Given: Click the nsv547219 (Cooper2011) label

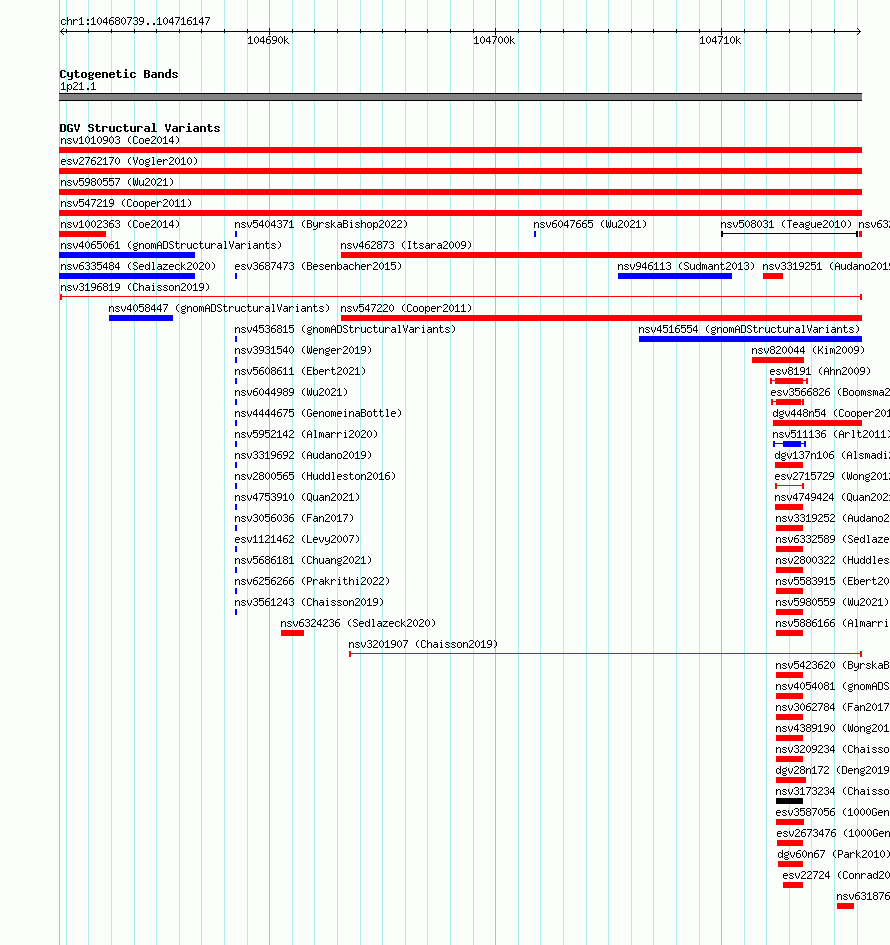Looking at the screenshot, I should [x=126, y=203].
